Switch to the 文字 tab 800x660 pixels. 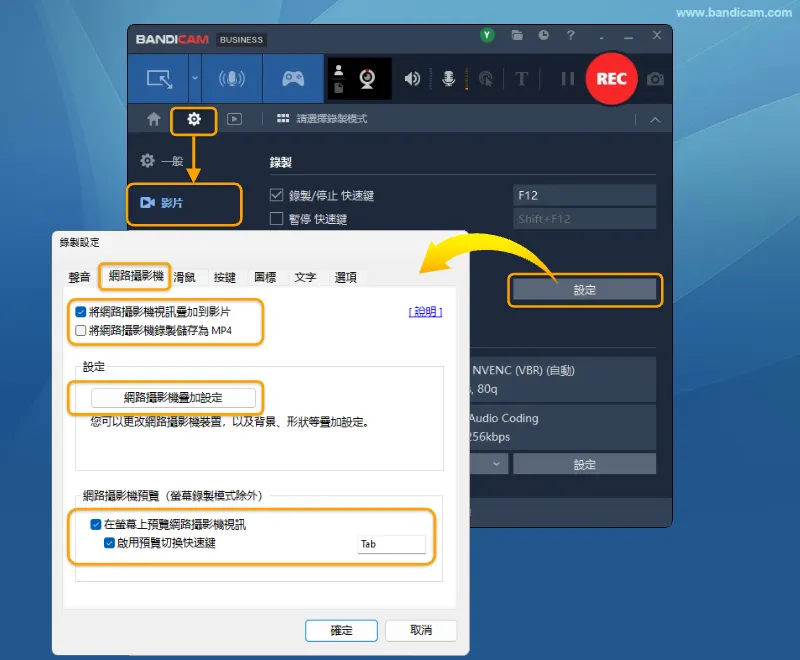305,277
